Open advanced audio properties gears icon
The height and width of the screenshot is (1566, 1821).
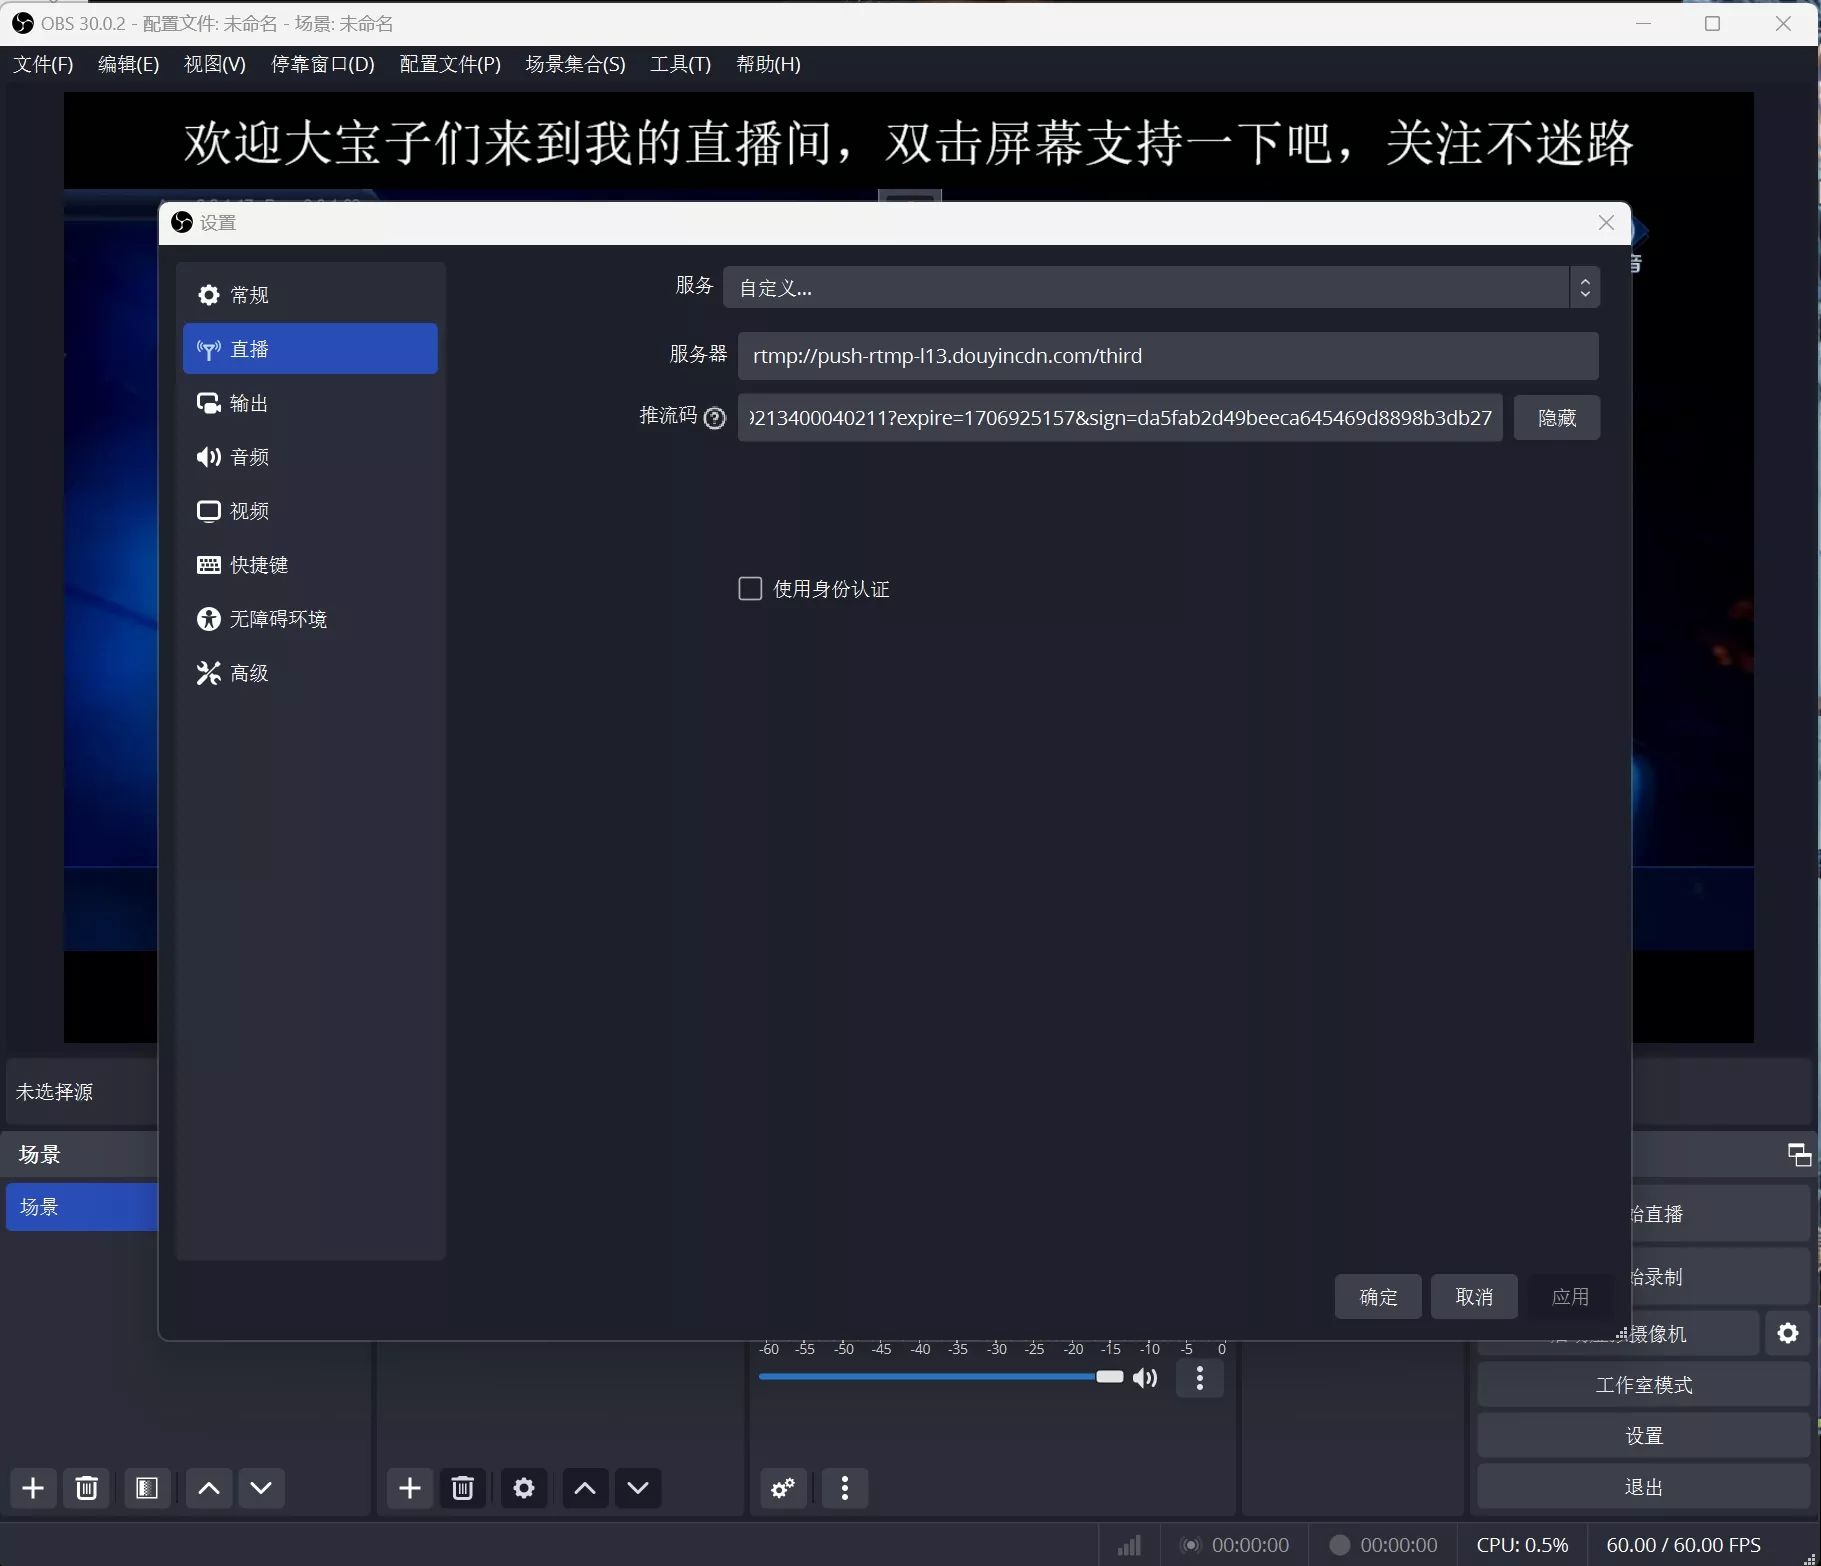point(784,1488)
